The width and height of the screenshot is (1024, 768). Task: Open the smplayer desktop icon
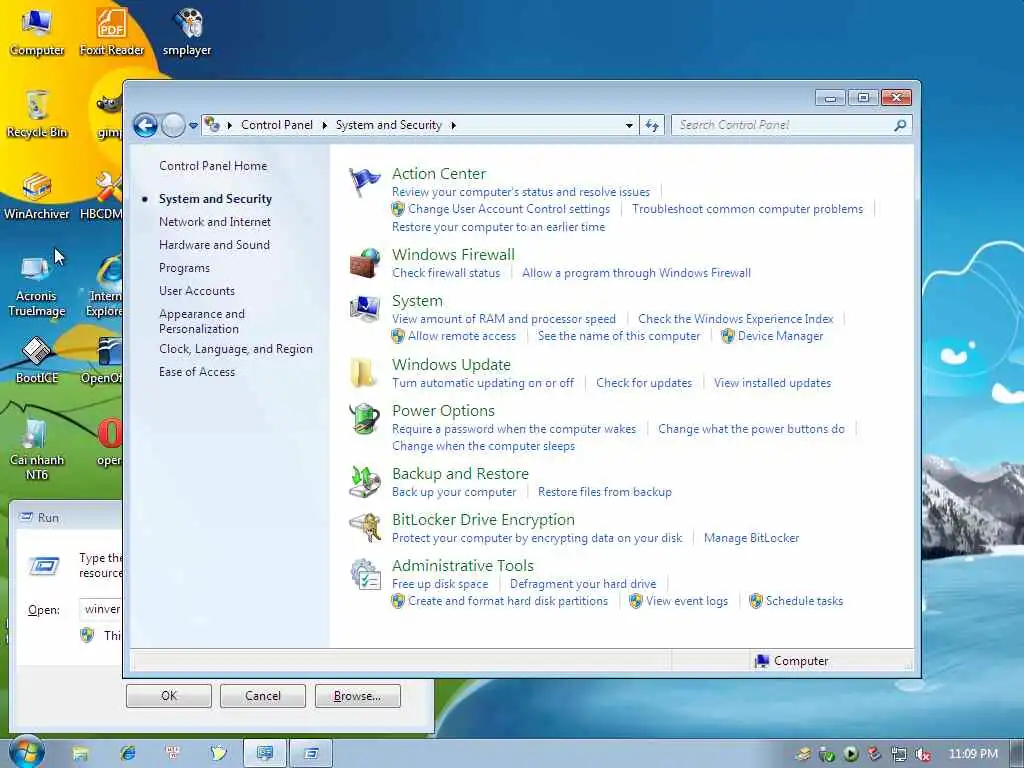[187, 31]
